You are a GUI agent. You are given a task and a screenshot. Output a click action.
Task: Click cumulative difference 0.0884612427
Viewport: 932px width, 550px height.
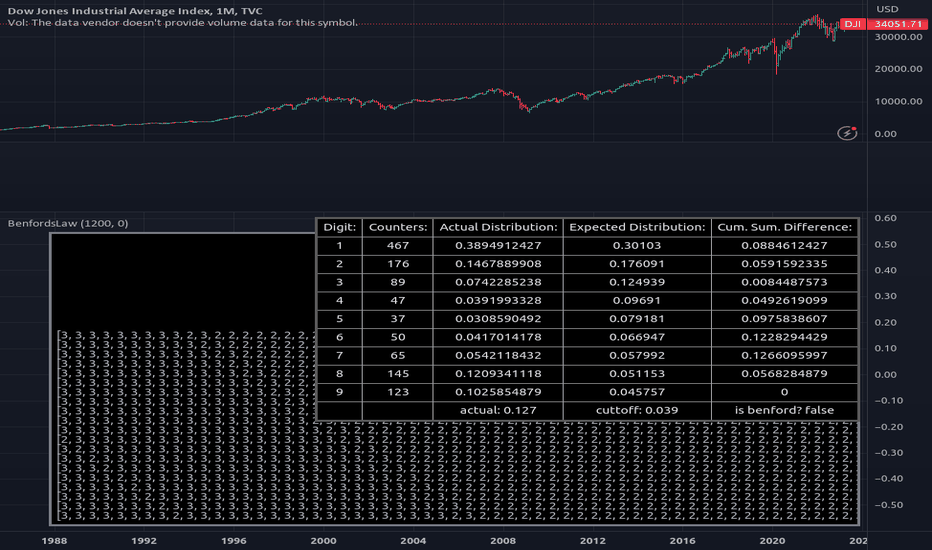point(785,246)
